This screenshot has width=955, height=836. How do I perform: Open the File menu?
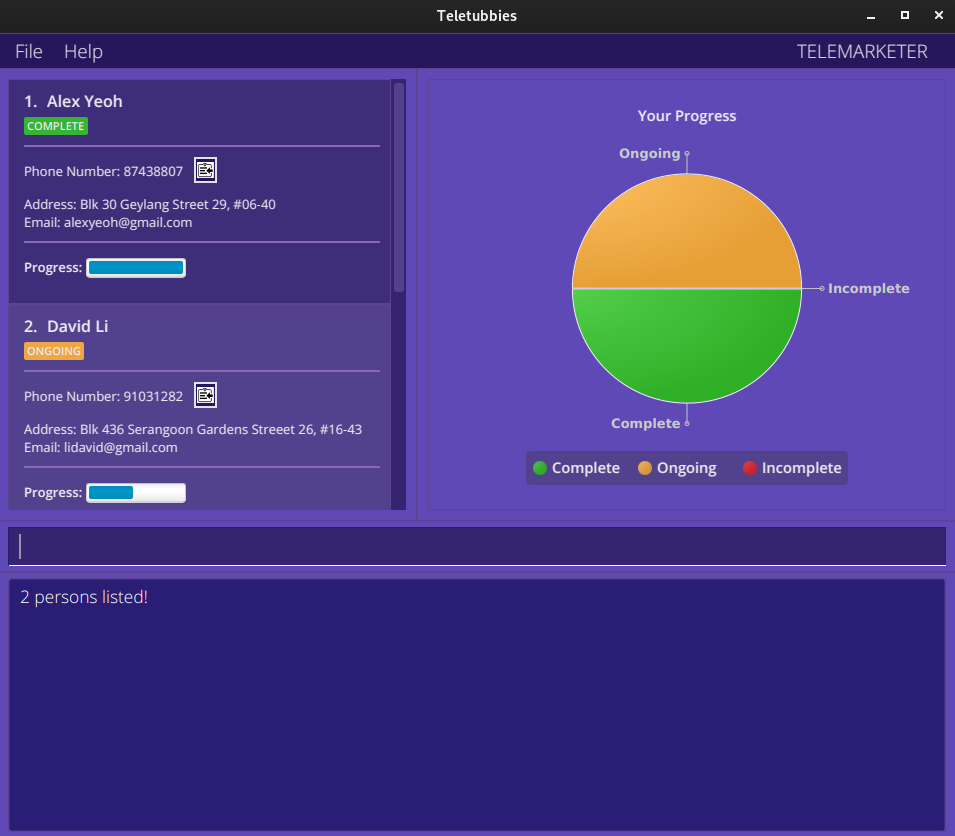coord(29,51)
